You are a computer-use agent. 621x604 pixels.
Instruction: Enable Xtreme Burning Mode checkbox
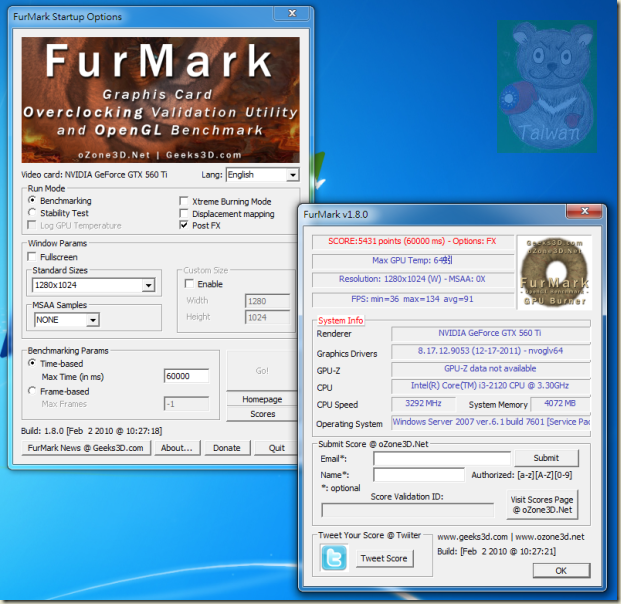tap(184, 201)
